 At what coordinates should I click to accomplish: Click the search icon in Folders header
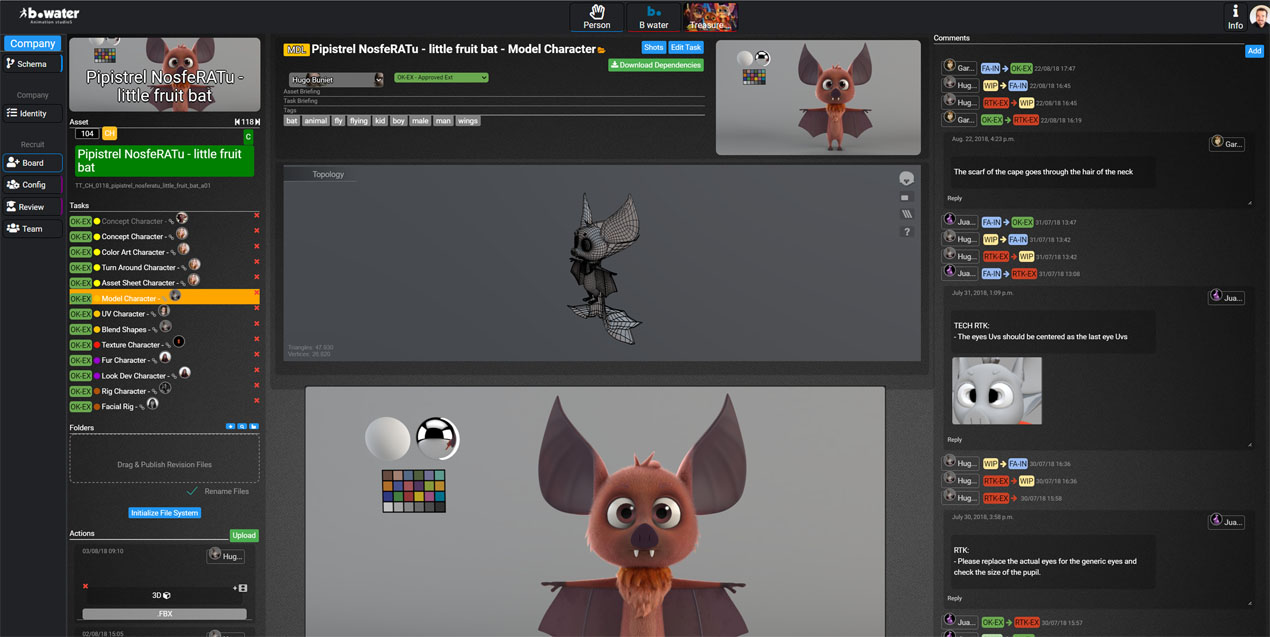(242, 427)
